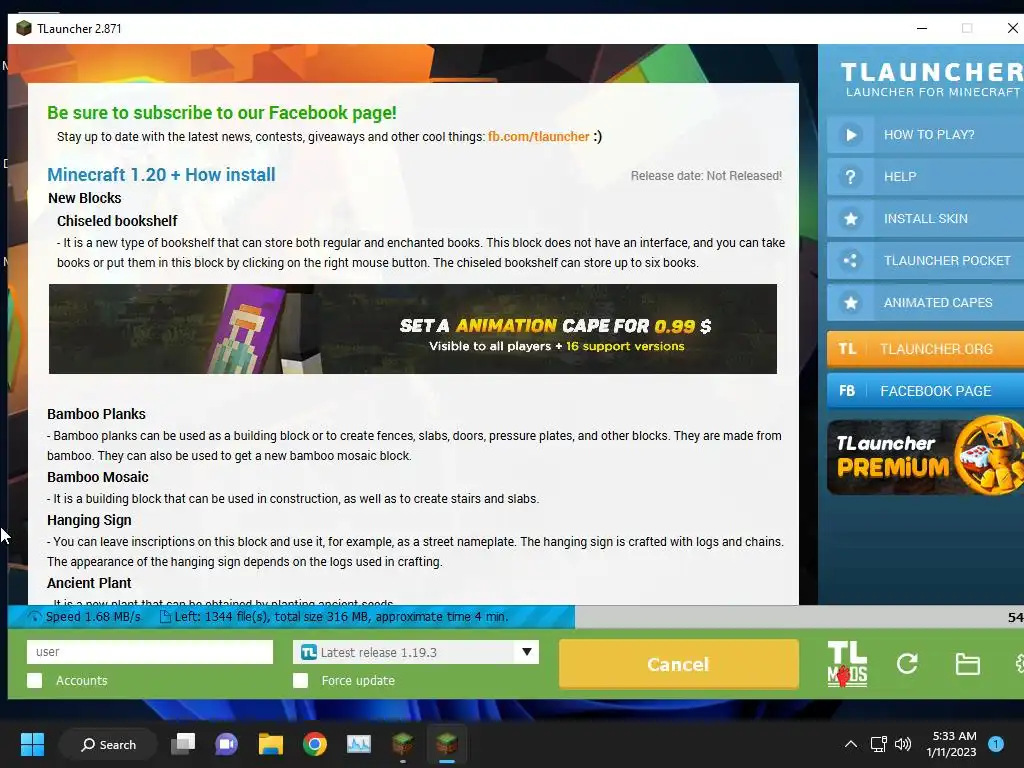Viewport: 1024px width, 768px height.
Task: Click the download progress bar
Action: 516,616
